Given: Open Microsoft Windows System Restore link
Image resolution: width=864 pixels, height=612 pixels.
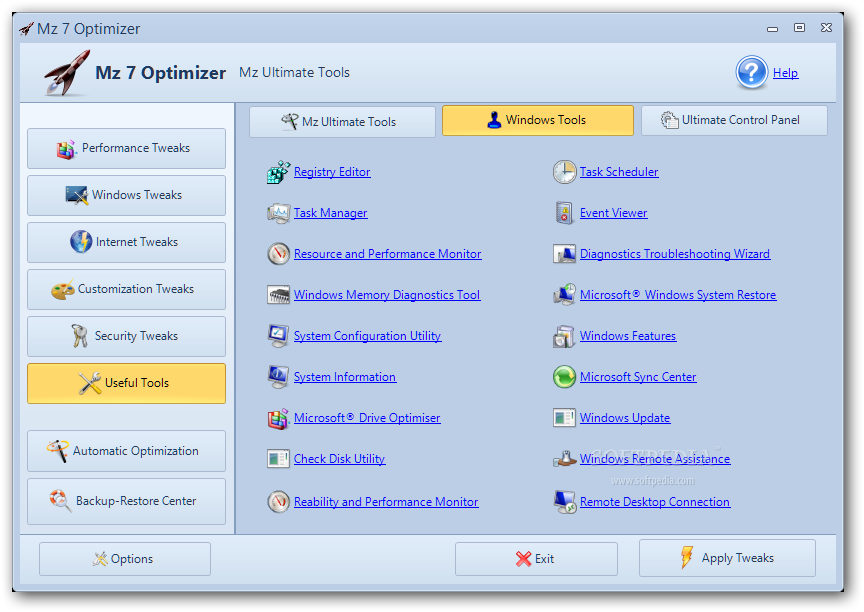Looking at the screenshot, I should click(678, 295).
